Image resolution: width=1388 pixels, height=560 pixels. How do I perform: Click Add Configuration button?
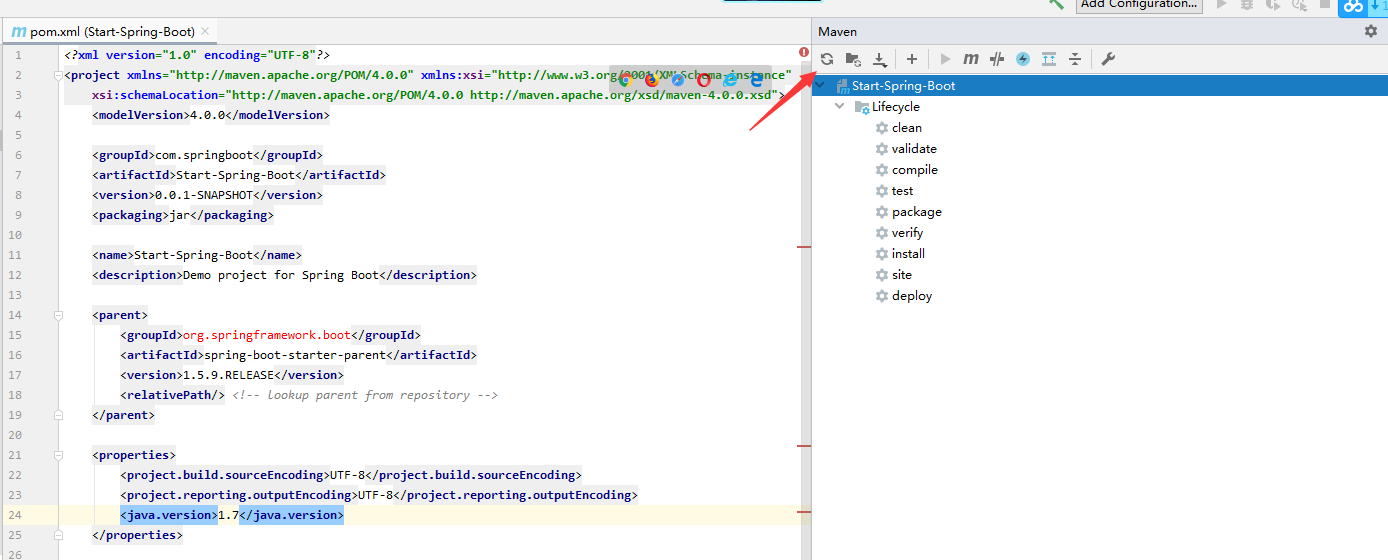(x=1139, y=5)
